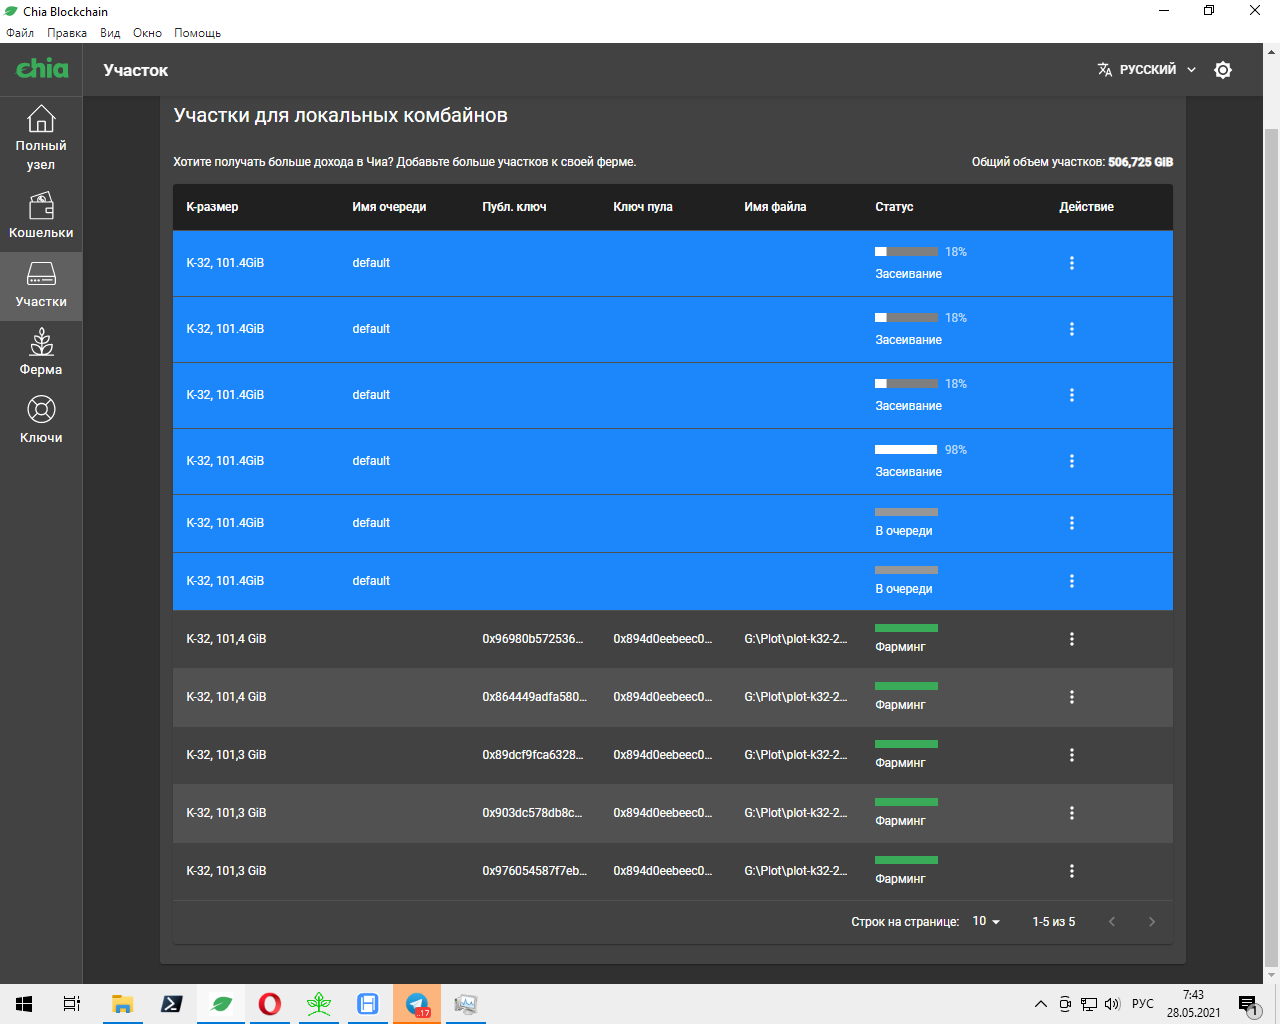This screenshot has height=1024, width=1280.
Task: Open the Windows notification center
Action: (x=1248, y=1004)
